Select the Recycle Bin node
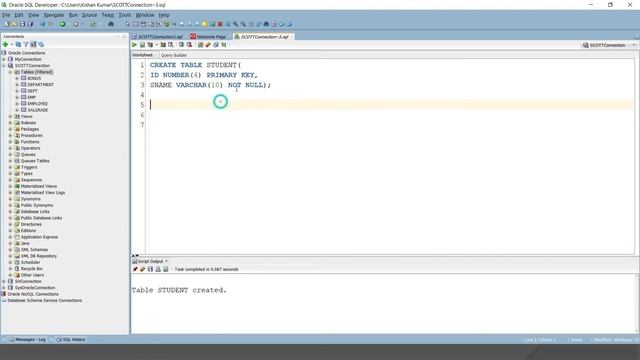 point(31,269)
